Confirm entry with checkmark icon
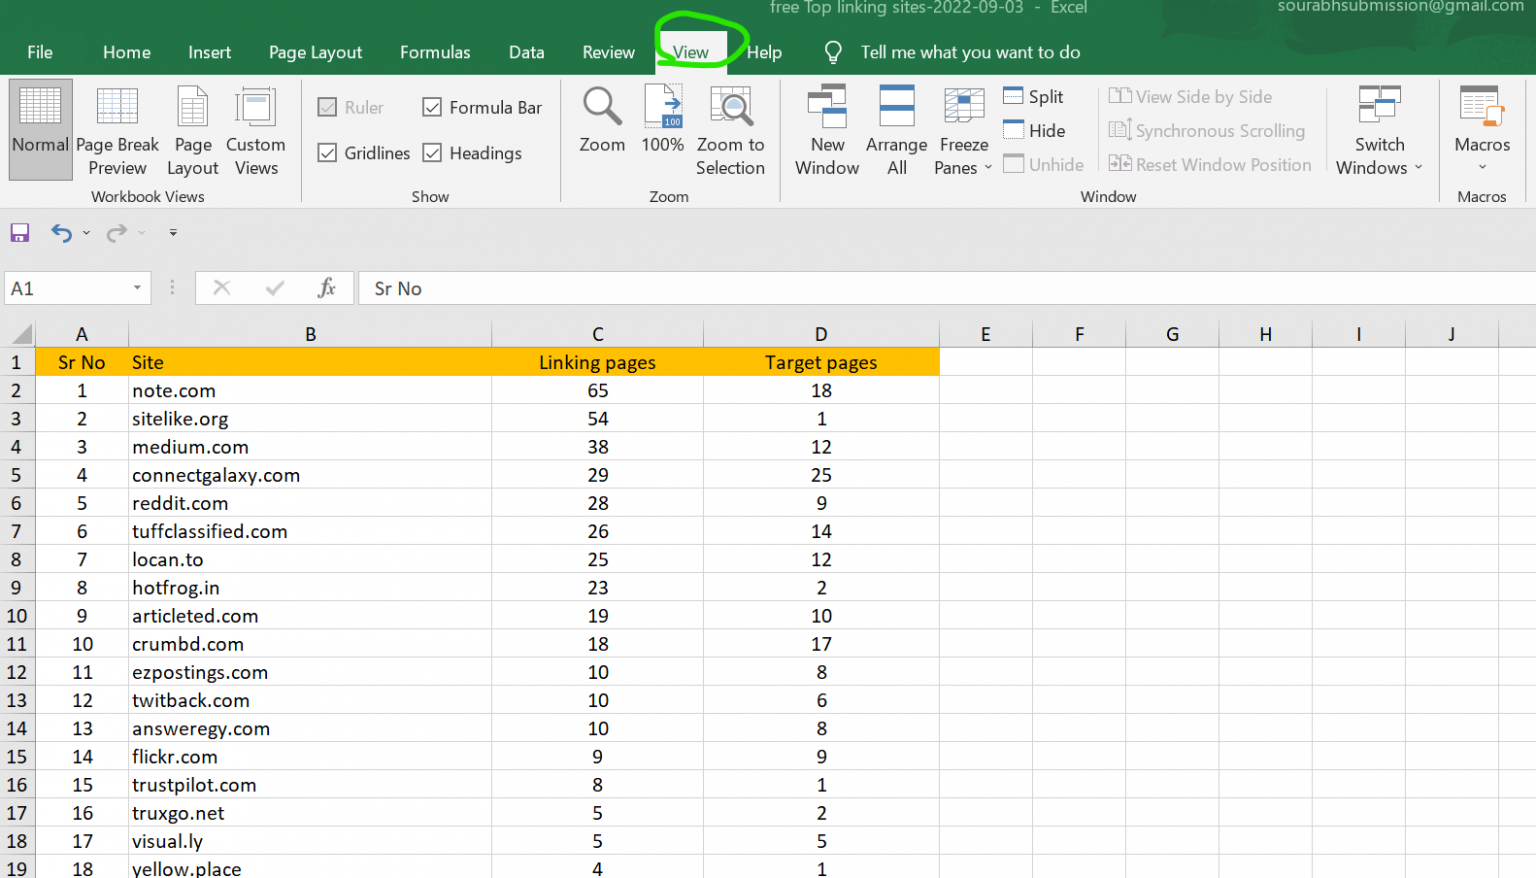Image resolution: width=1536 pixels, height=878 pixels. click(275, 288)
